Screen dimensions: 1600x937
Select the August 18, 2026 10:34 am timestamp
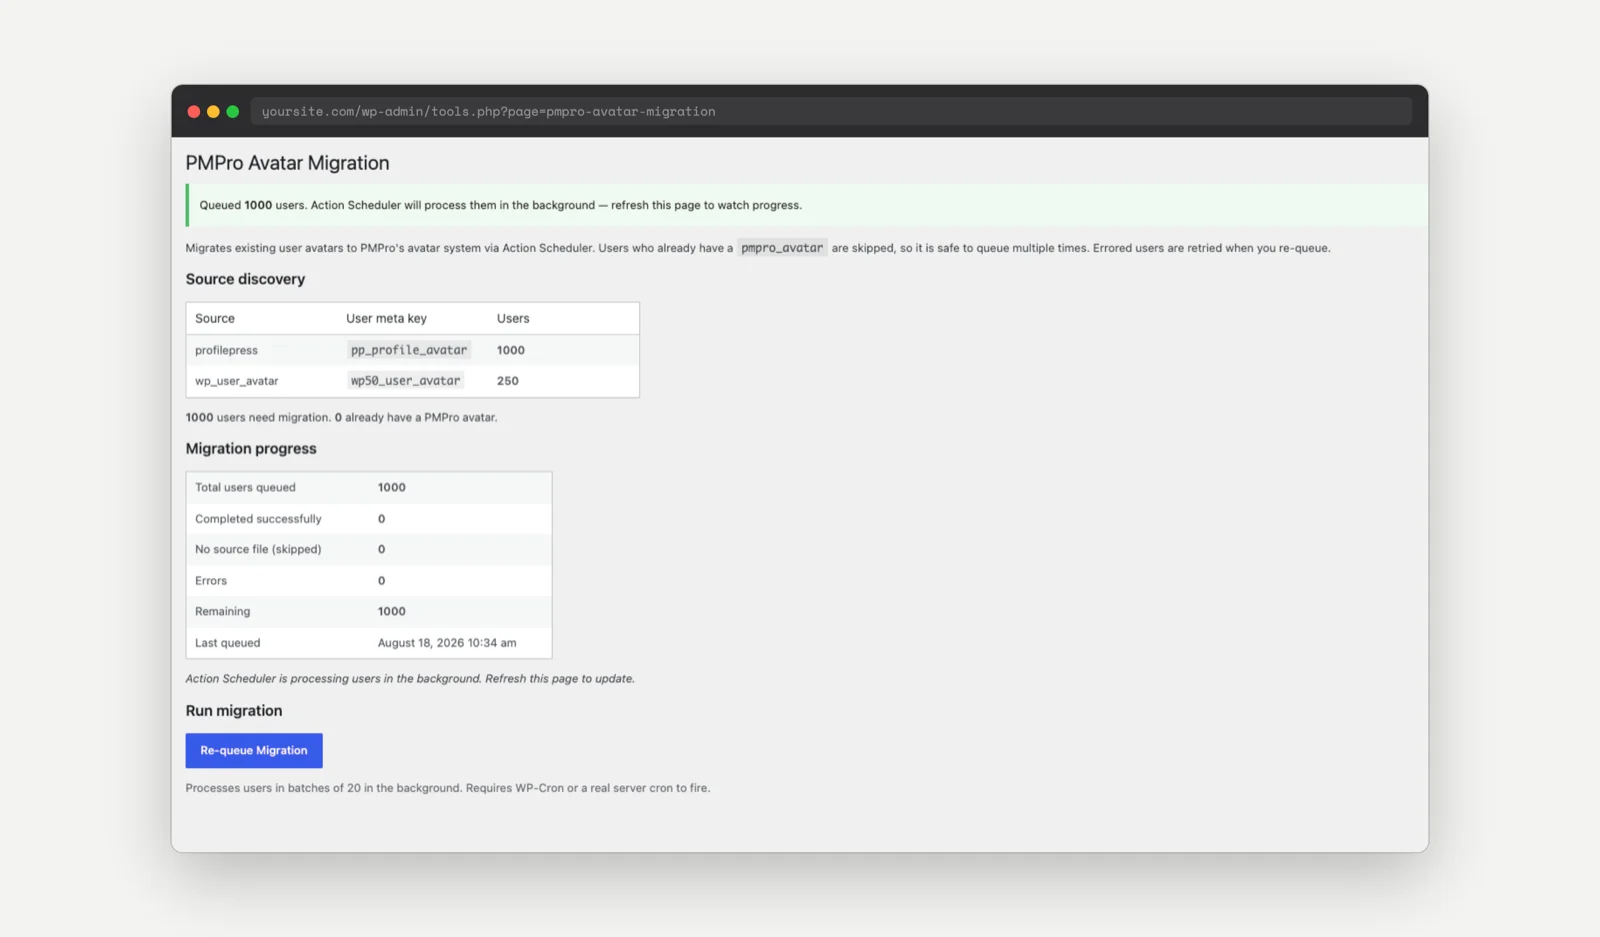[x=447, y=643]
